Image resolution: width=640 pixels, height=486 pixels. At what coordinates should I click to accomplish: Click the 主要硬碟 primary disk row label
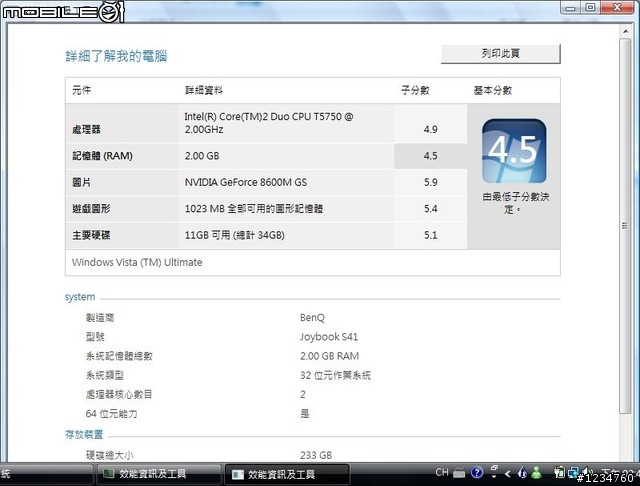pos(91,235)
